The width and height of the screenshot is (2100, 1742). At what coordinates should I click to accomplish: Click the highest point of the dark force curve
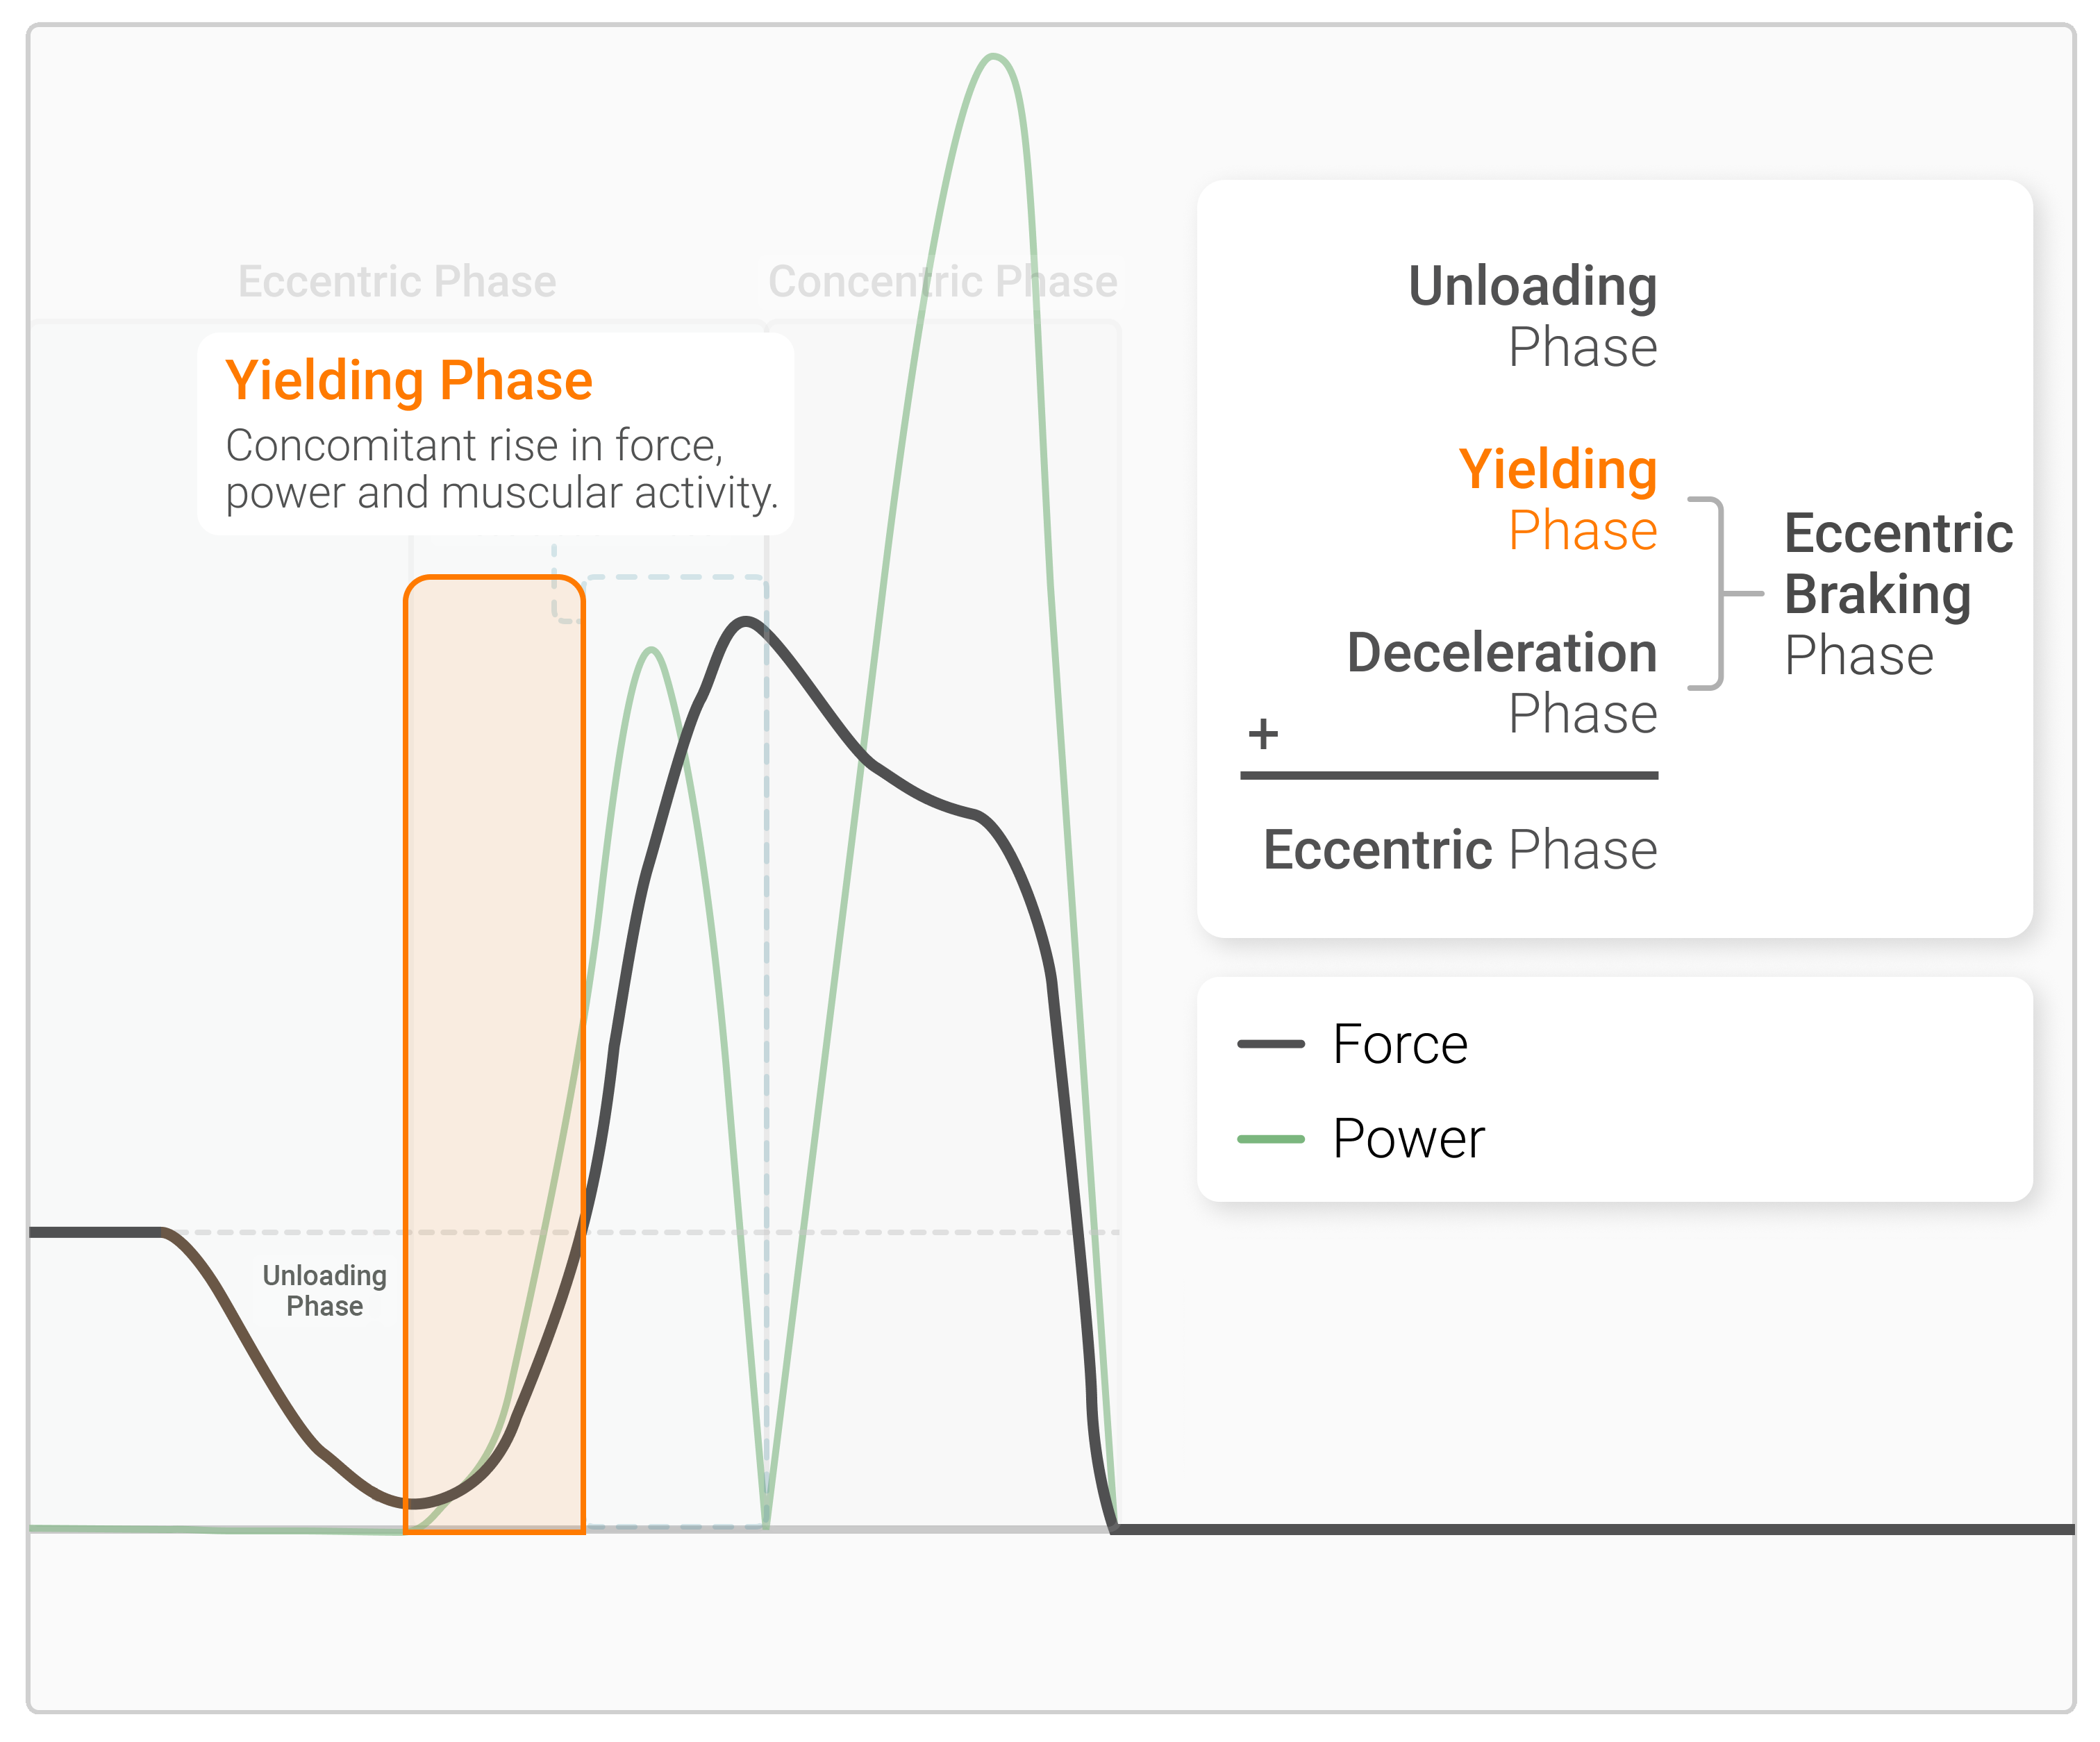coord(746,621)
